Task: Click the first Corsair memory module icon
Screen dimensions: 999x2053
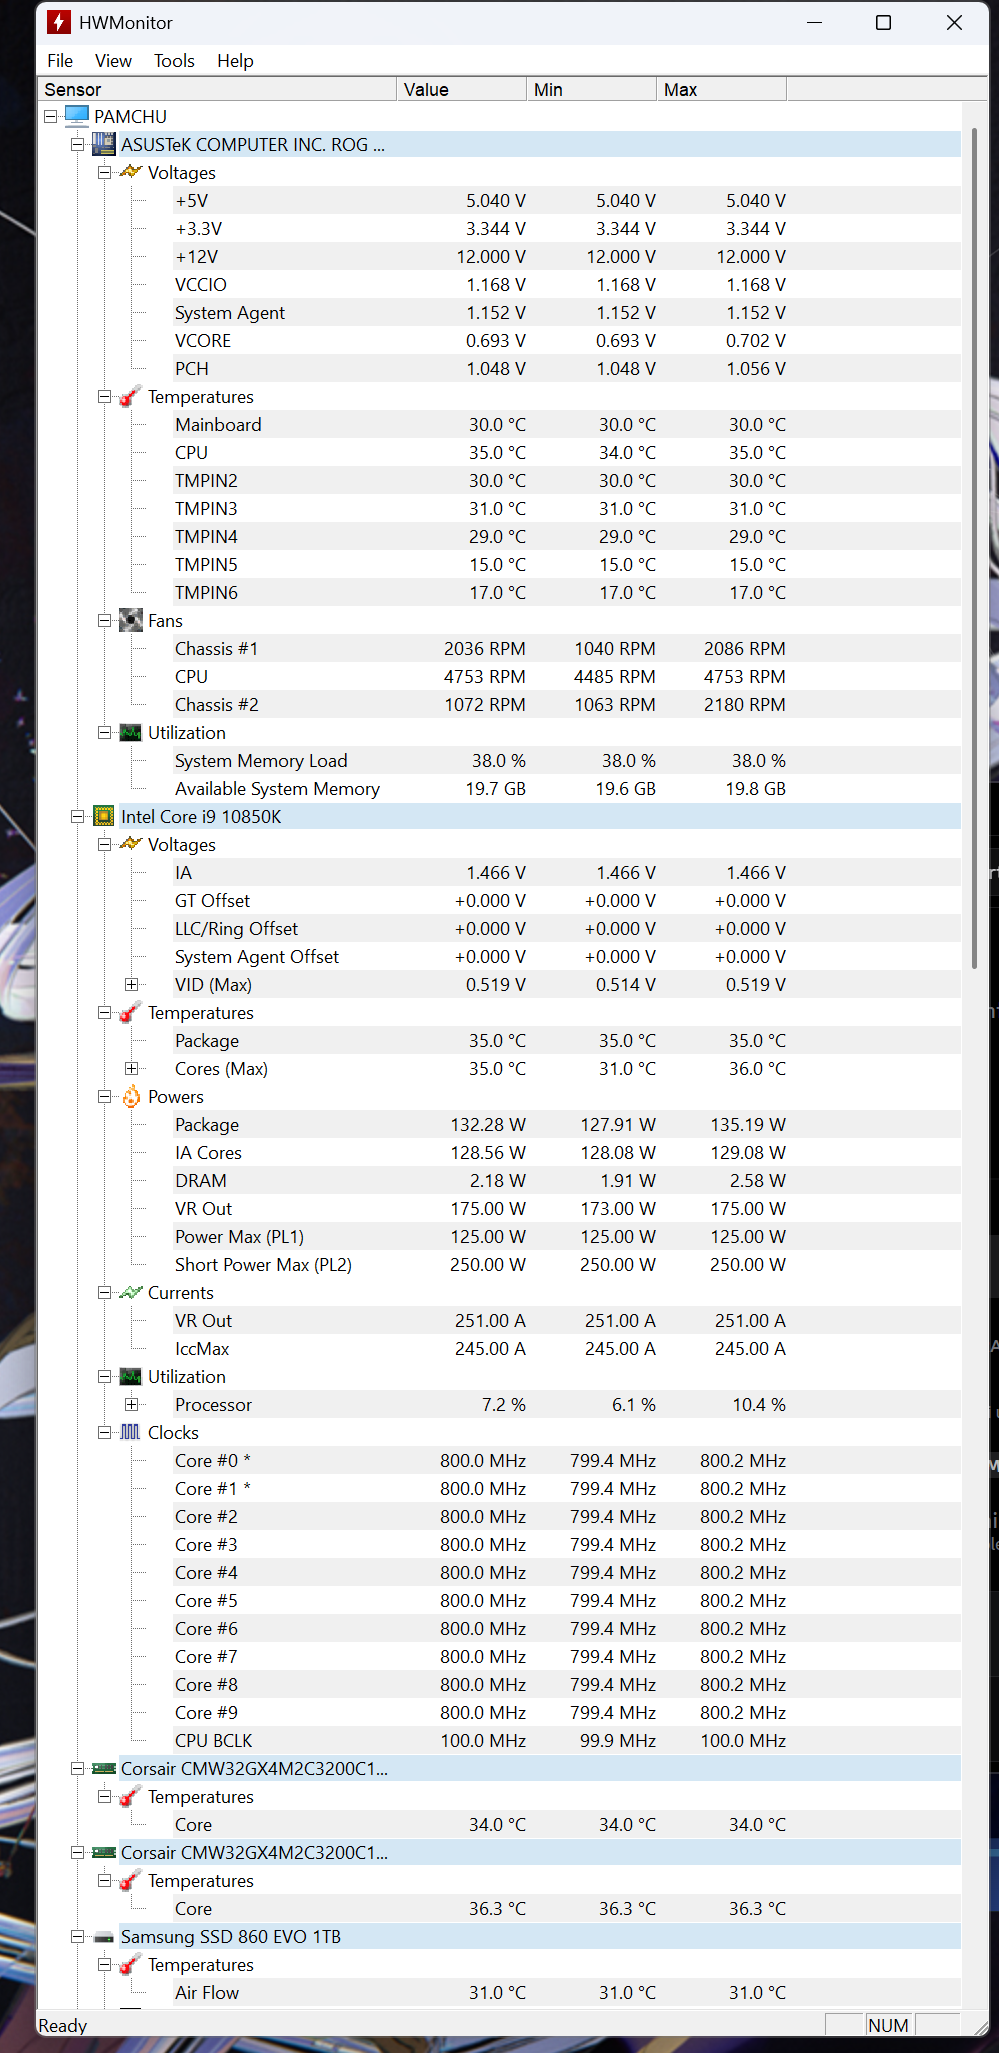Action: pyautogui.click(x=104, y=1768)
